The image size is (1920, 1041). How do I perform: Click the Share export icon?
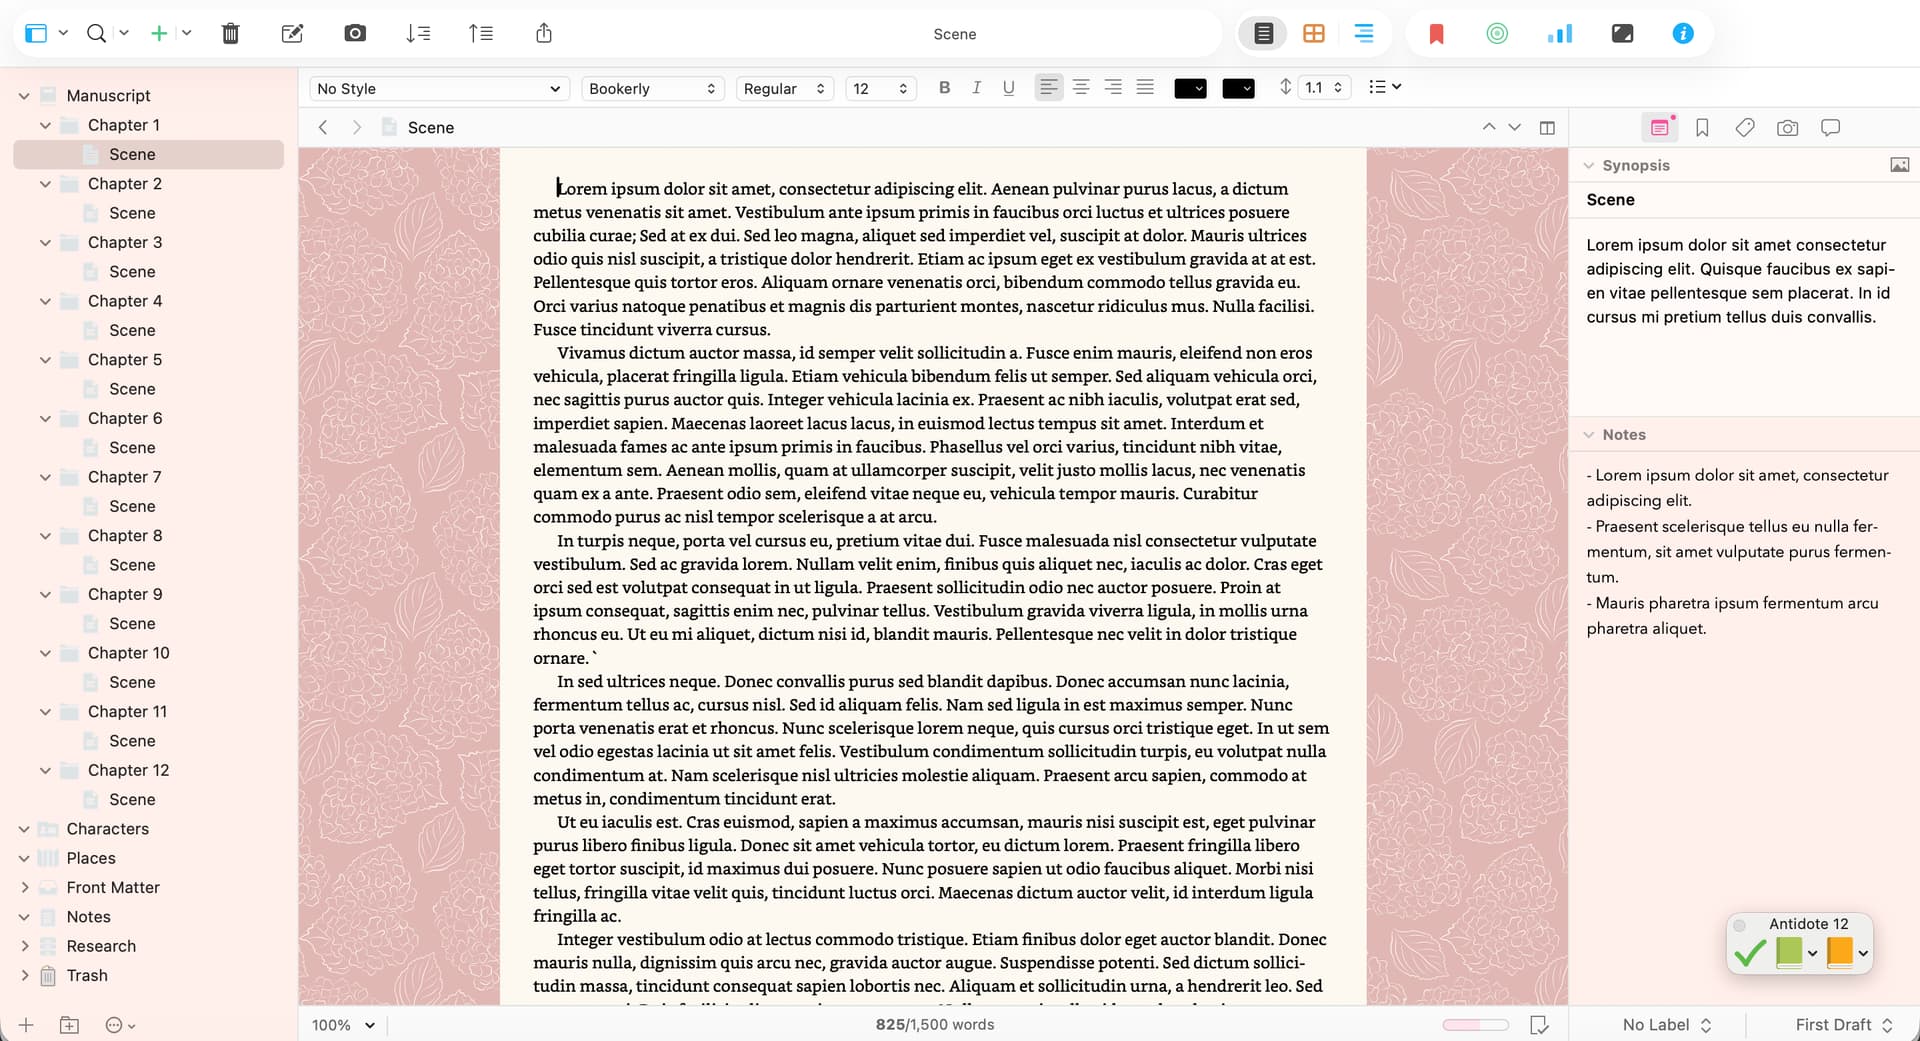[543, 34]
